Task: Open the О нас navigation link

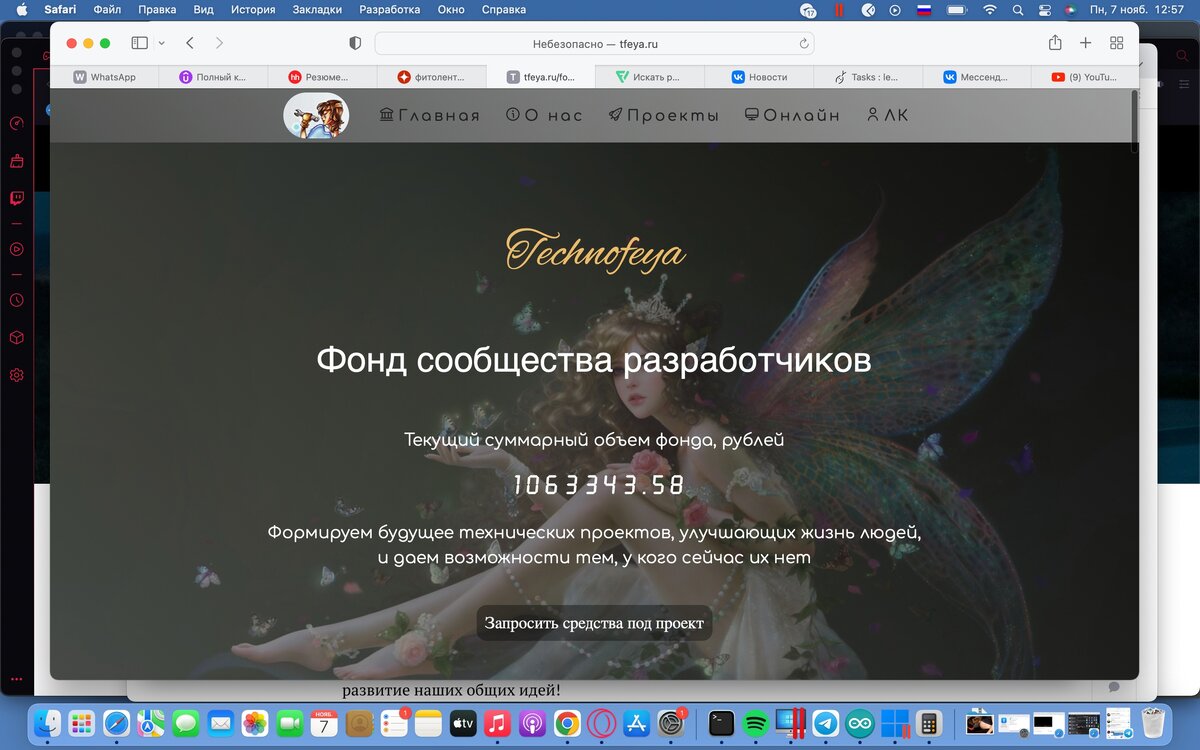Action: 545,116
